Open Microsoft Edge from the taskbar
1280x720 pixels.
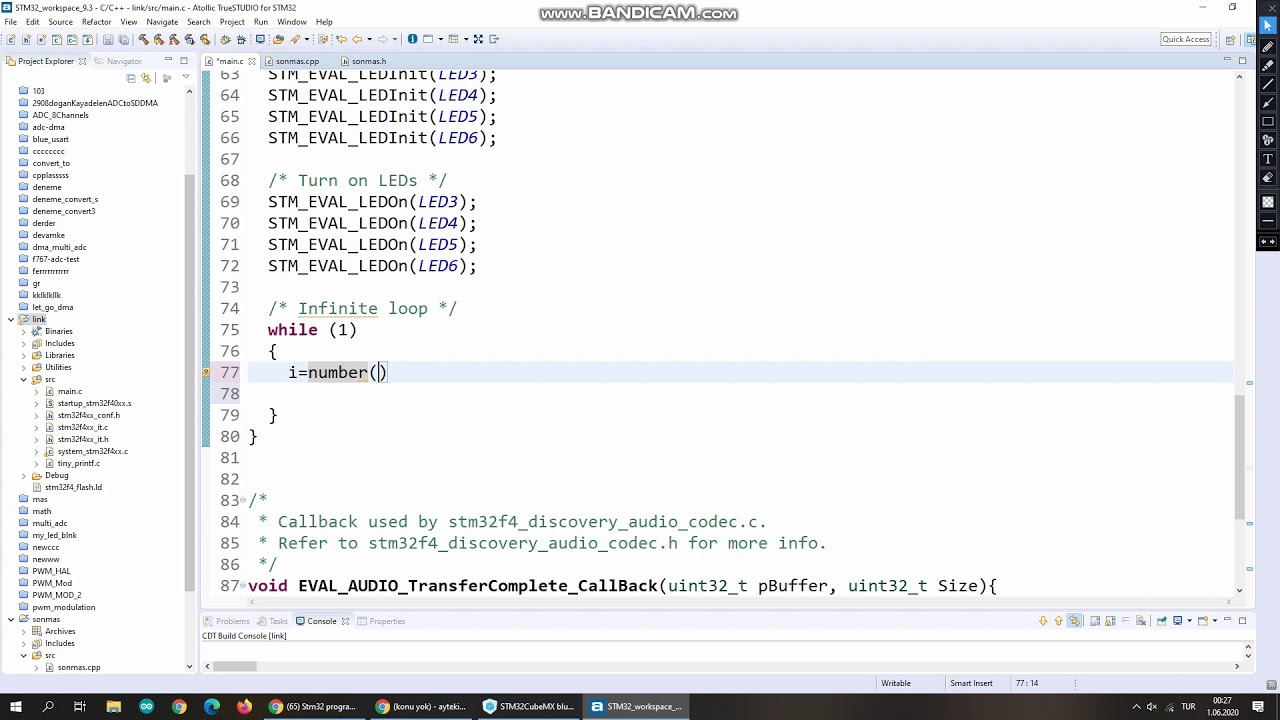point(212,706)
